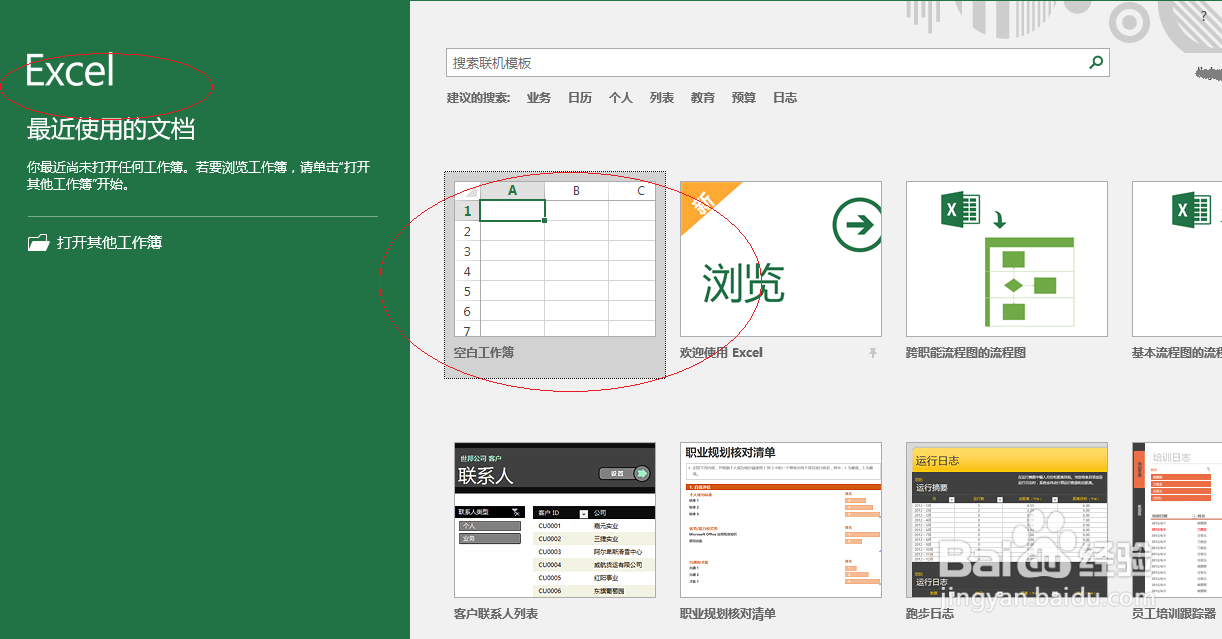This screenshot has height=639, width=1222.
Task: Open the 基本流程图 template thumbnail
Action: point(1177,259)
